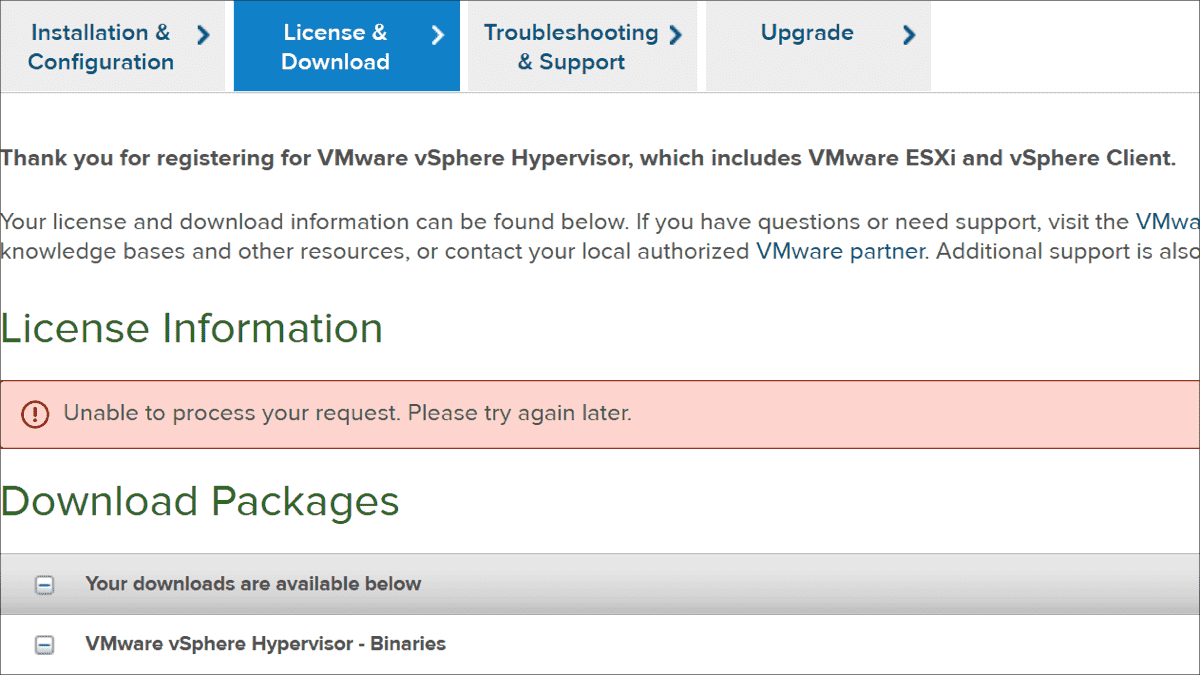Click the Download Packages heading
Screen dimensions: 1200x675
point(200,502)
